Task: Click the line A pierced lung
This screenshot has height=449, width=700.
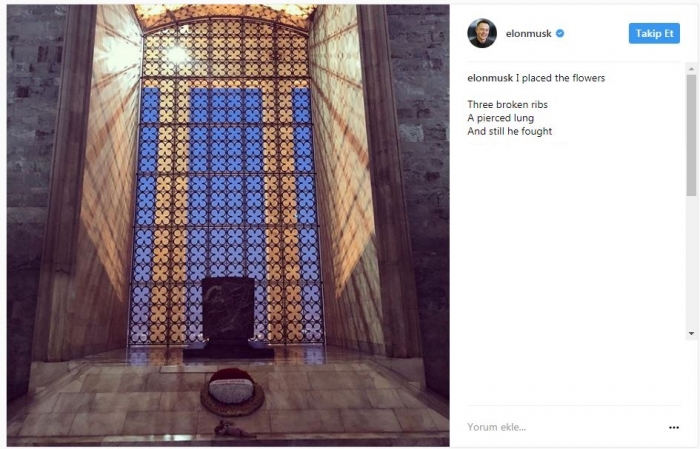Action: click(500, 118)
